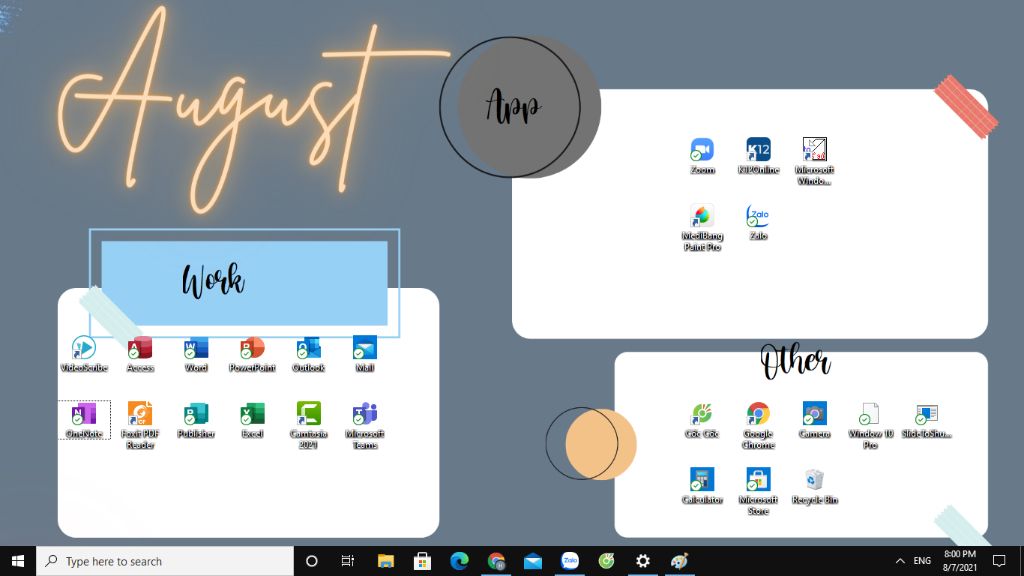Select the SlideToSho... desktop shortcut
This screenshot has width=1024, height=576.
click(926, 419)
